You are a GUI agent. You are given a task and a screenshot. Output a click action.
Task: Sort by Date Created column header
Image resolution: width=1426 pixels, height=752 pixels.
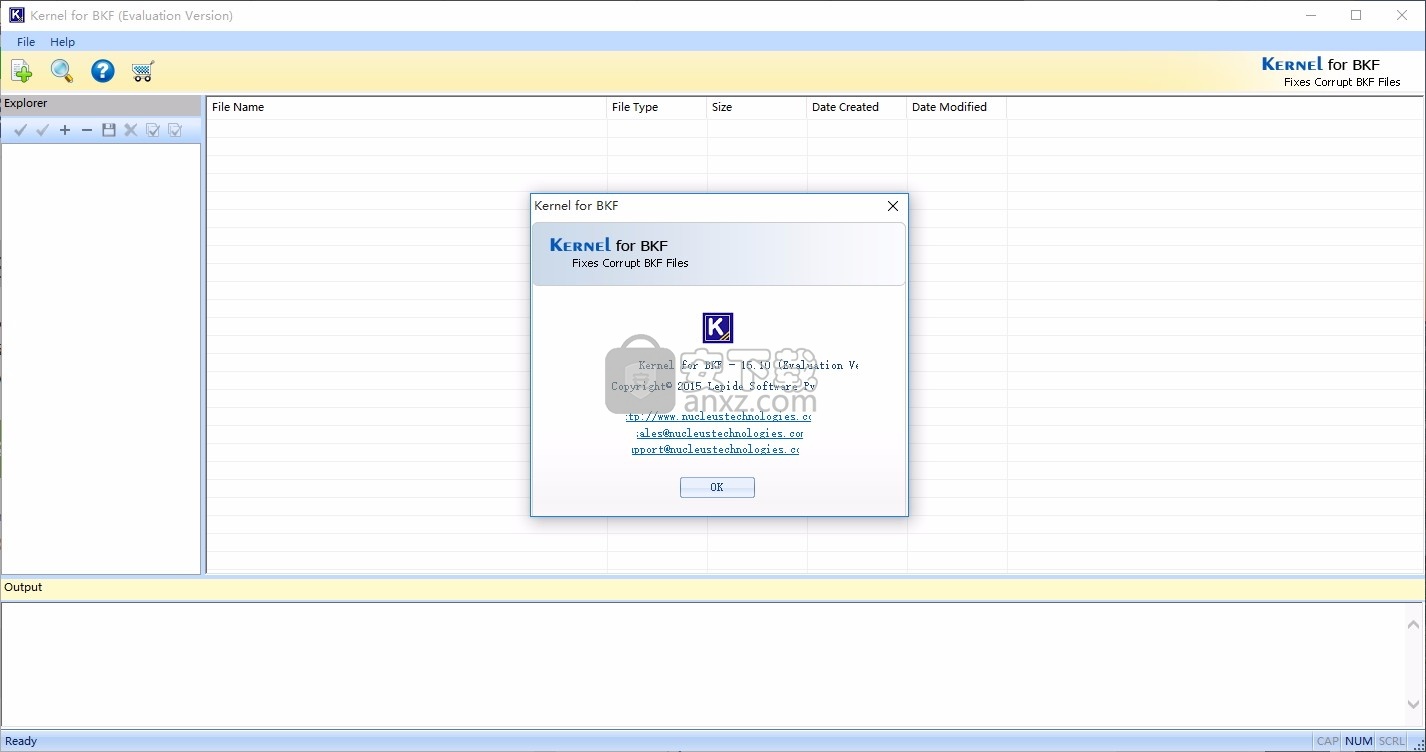click(857, 107)
